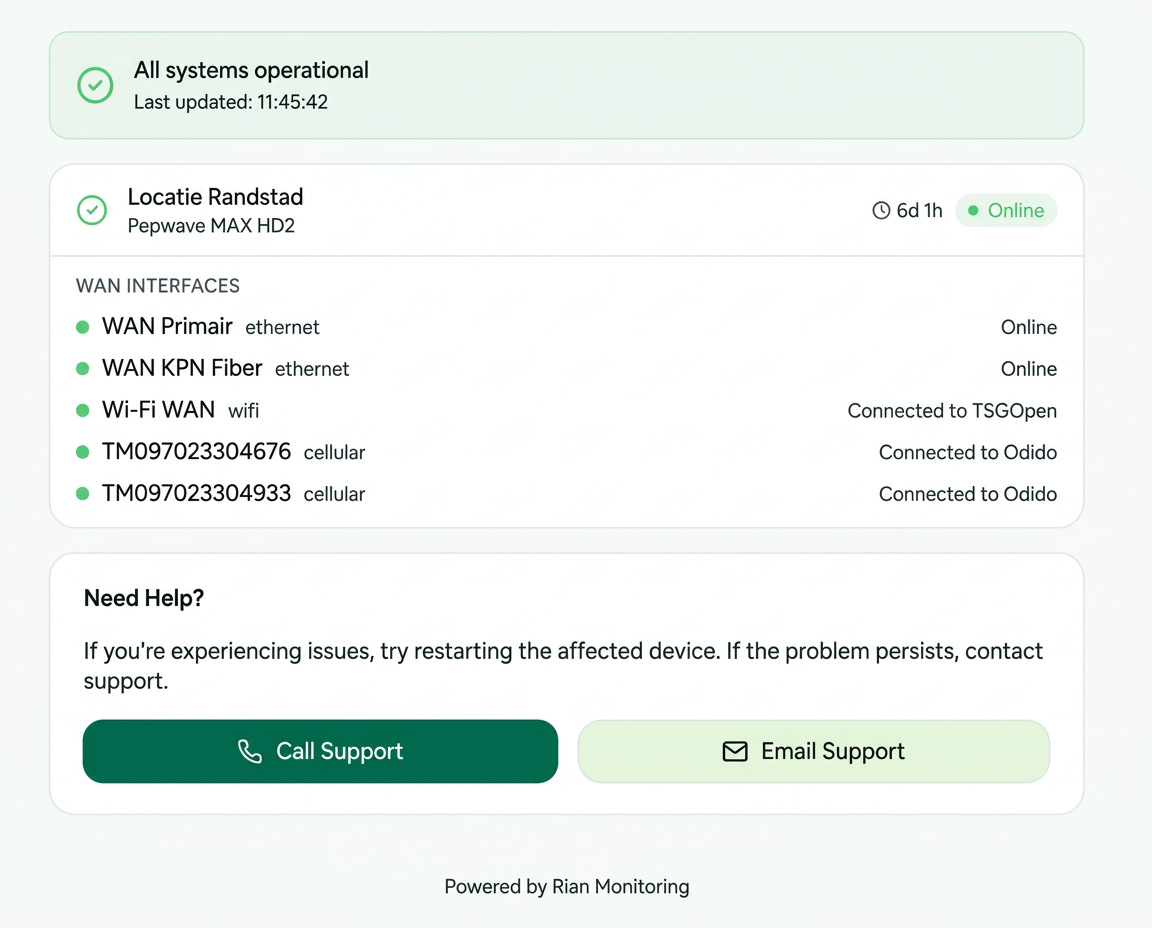The width and height of the screenshot is (1152, 928).
Task: Click the Connected to TSGOpen status
Action: pyautogui.click(x=952, y=411)
